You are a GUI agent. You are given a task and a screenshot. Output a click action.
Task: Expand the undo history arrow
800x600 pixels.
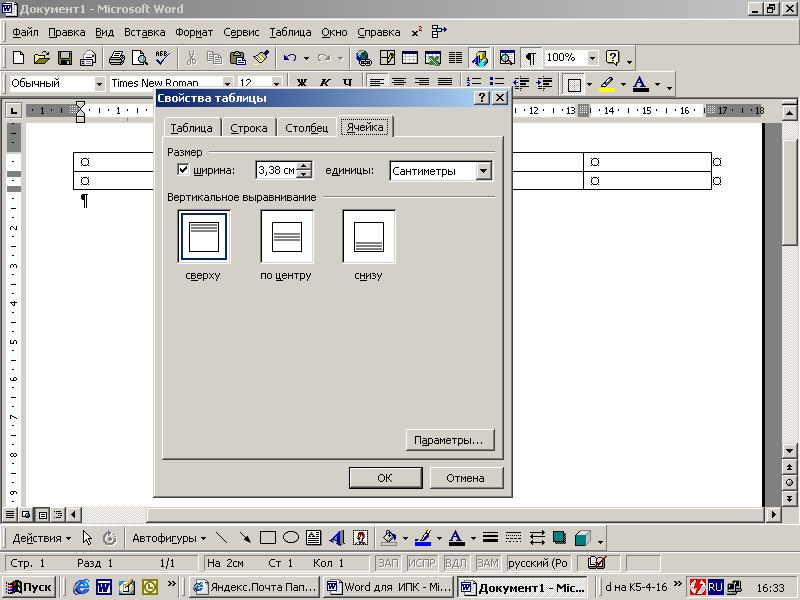coord(306,58)
